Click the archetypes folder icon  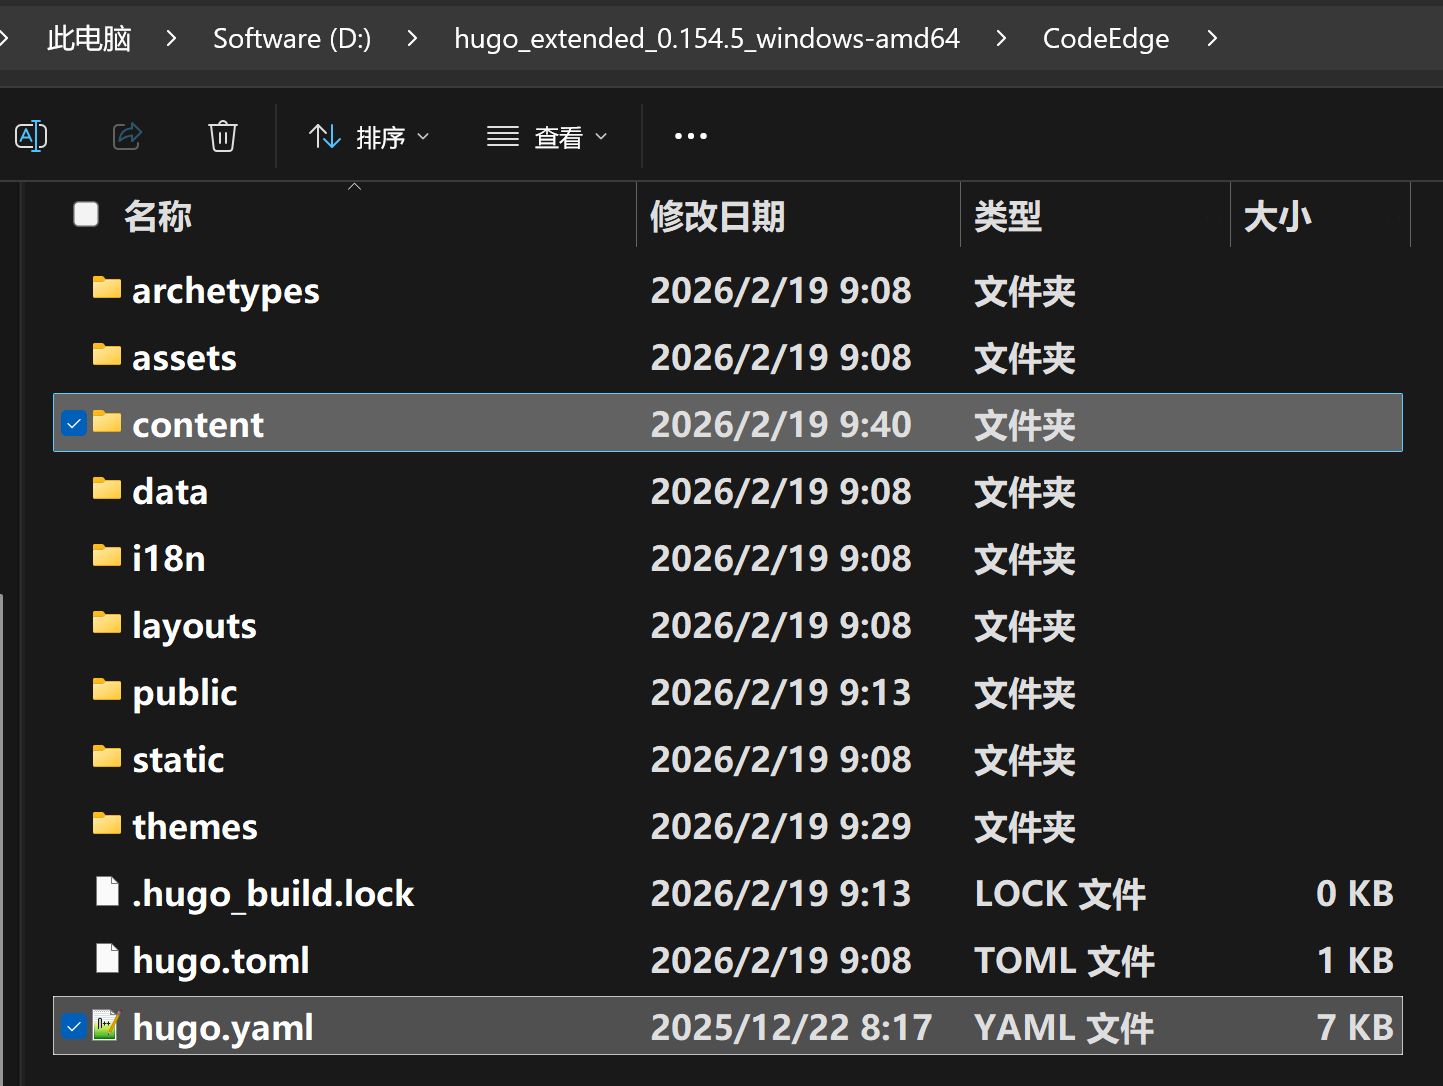pyautogui.click(x=106, y=289)
